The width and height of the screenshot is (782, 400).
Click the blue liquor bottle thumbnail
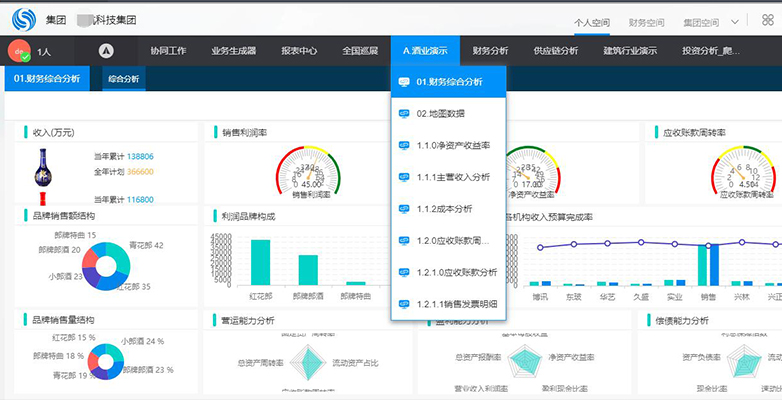click(43, 168)
